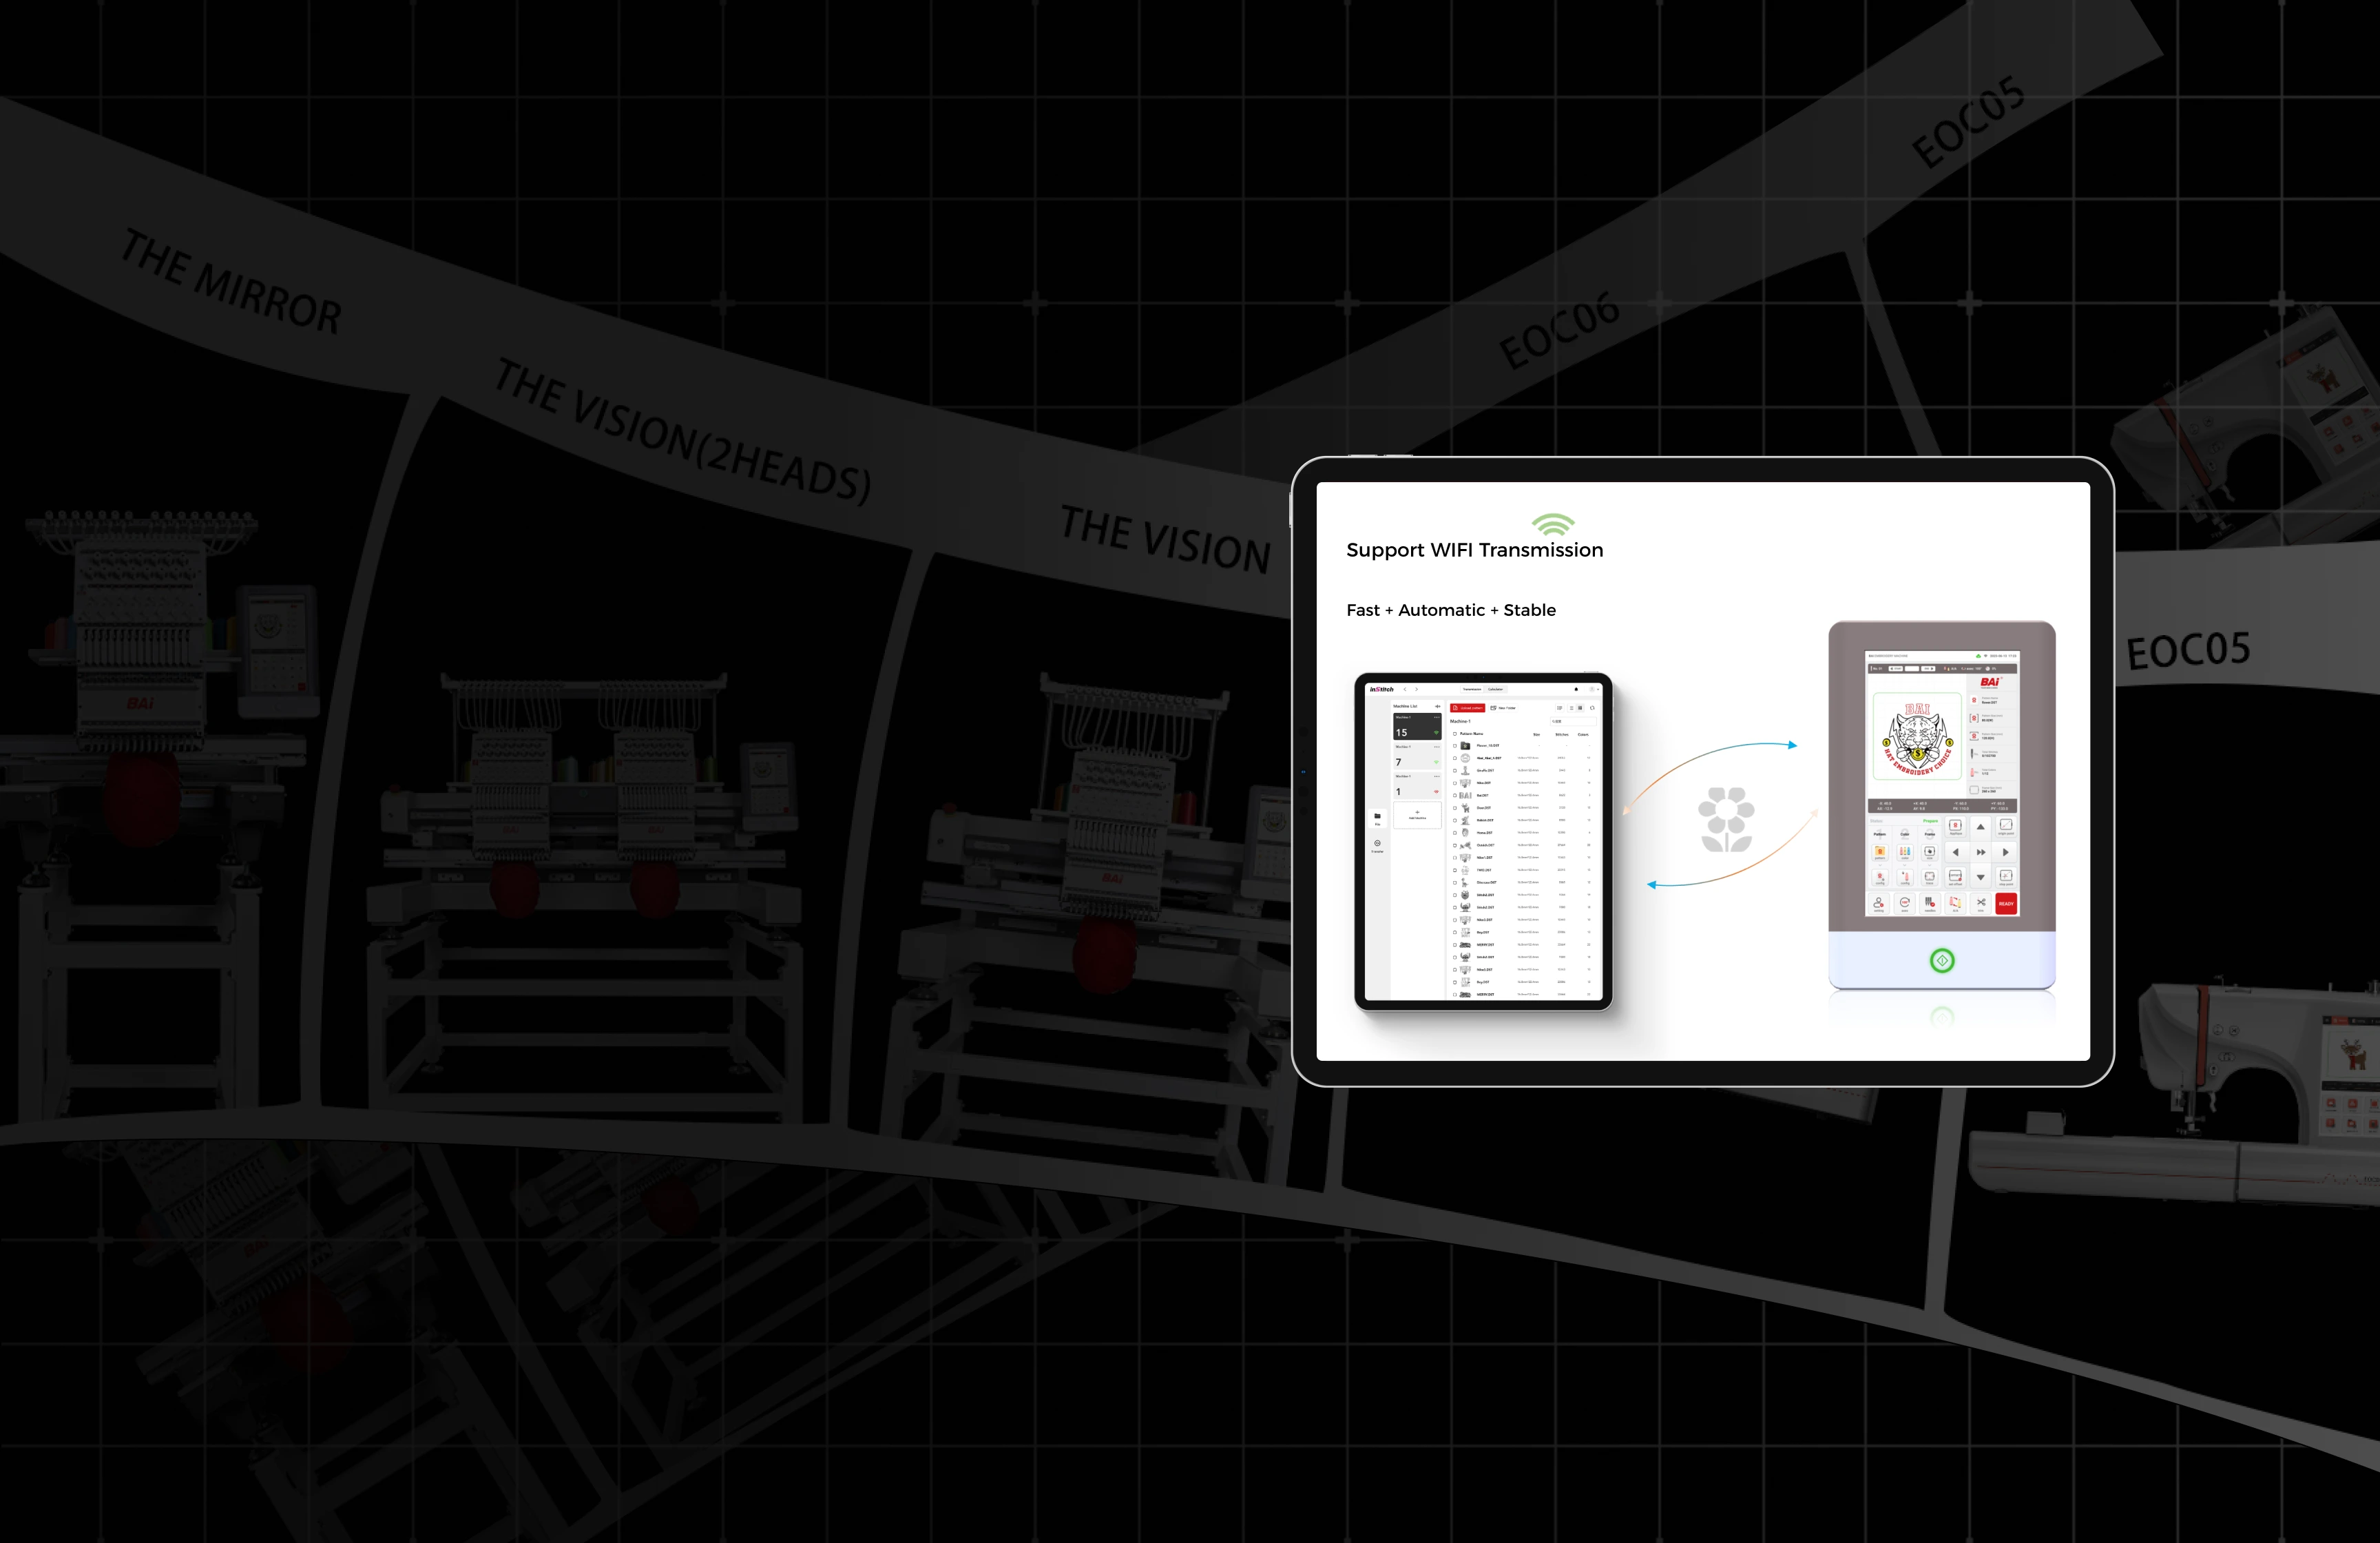Click the Applique icon
2380x1543 pixels.
1956,826
